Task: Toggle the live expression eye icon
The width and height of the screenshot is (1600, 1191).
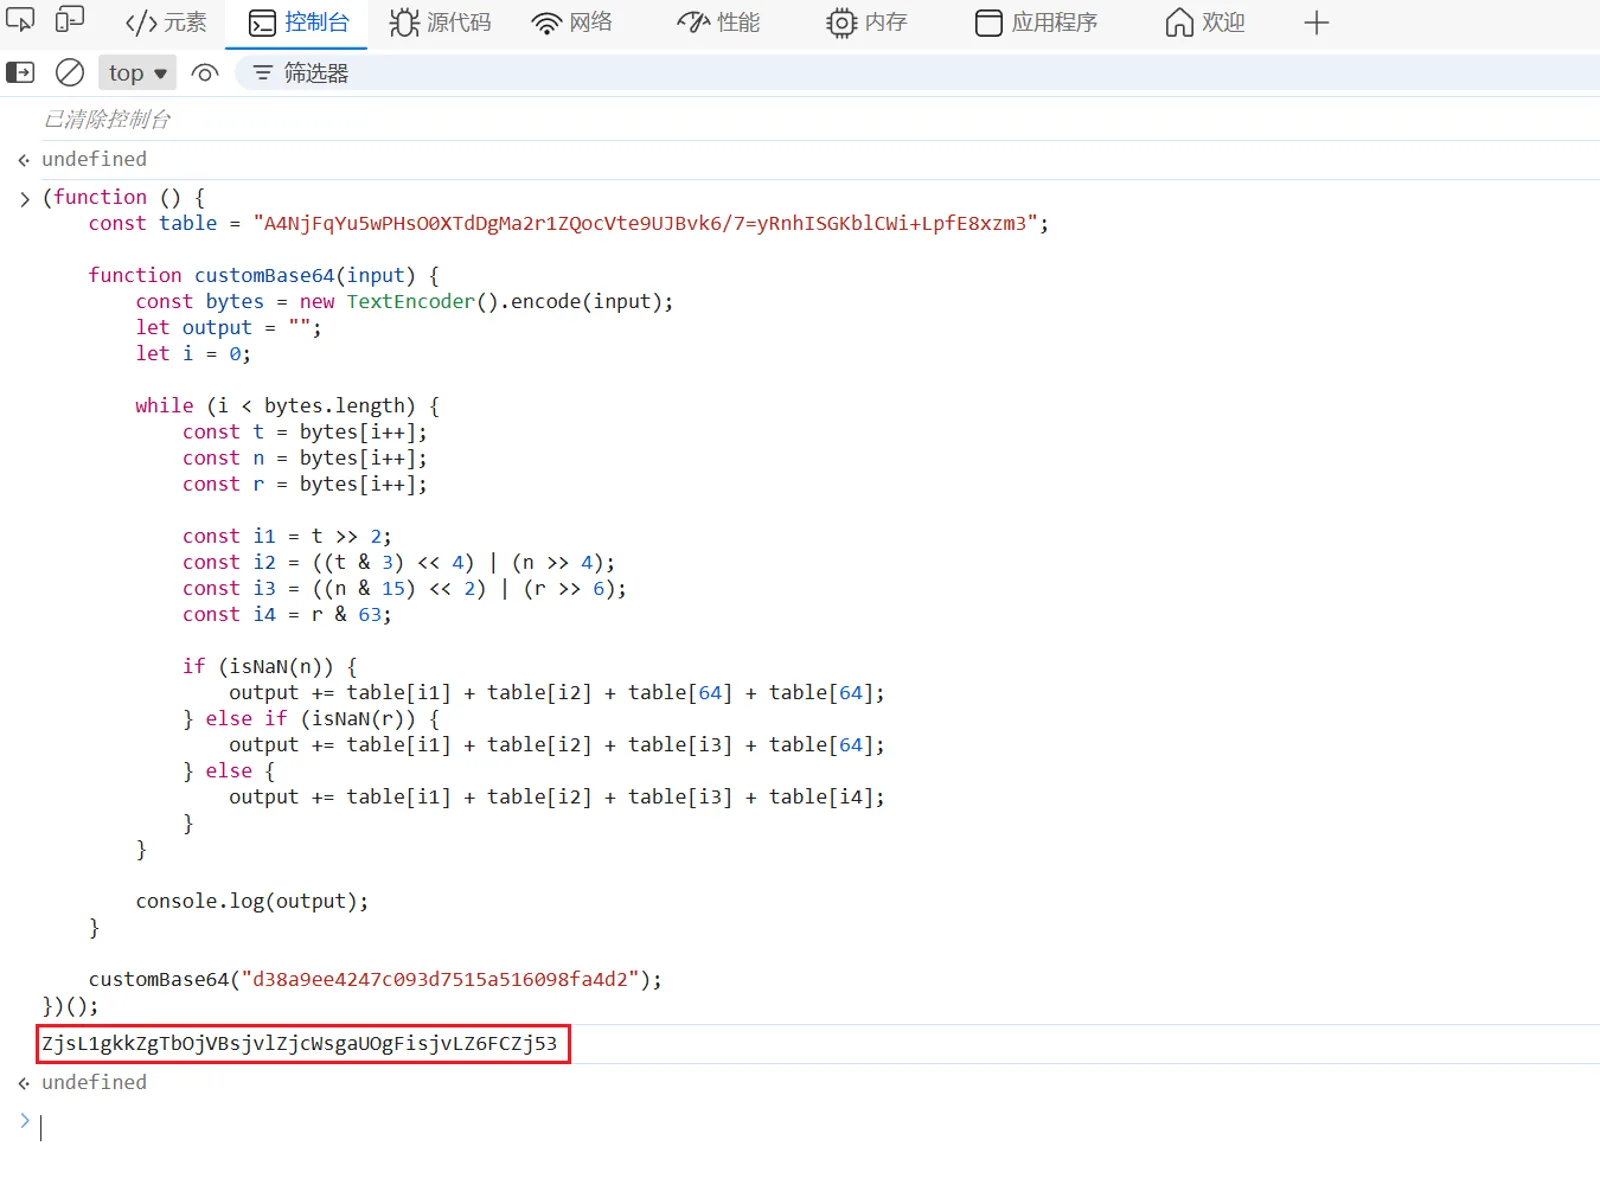Action: coord(205,73)
